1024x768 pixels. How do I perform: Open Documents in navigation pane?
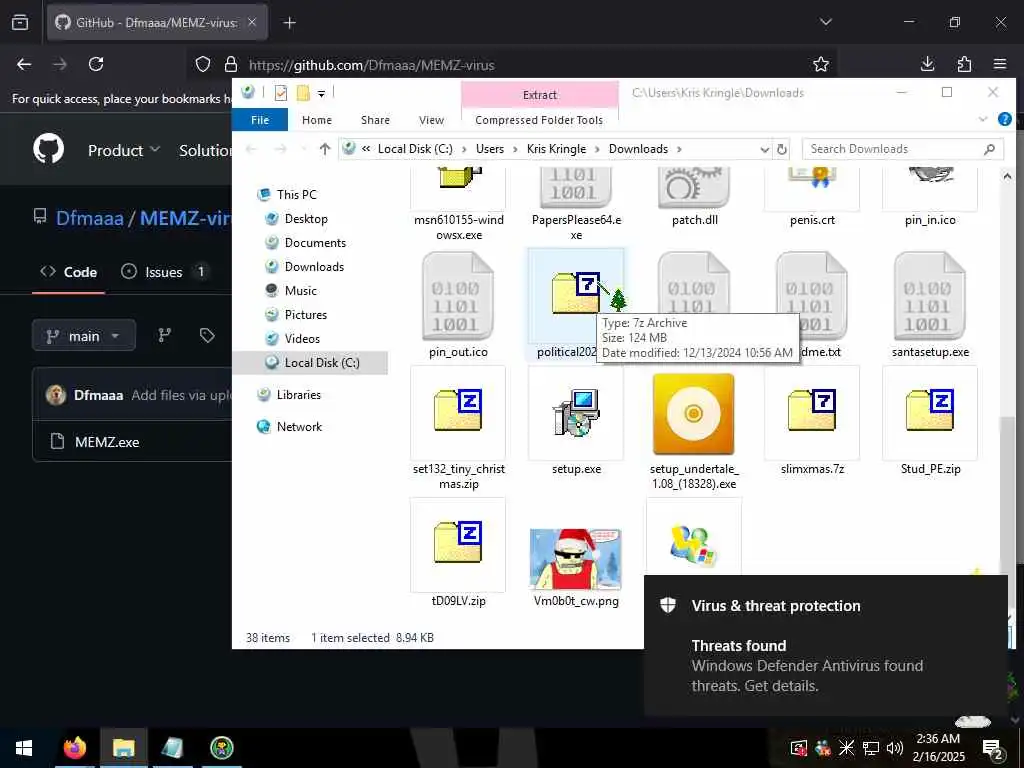315,243
